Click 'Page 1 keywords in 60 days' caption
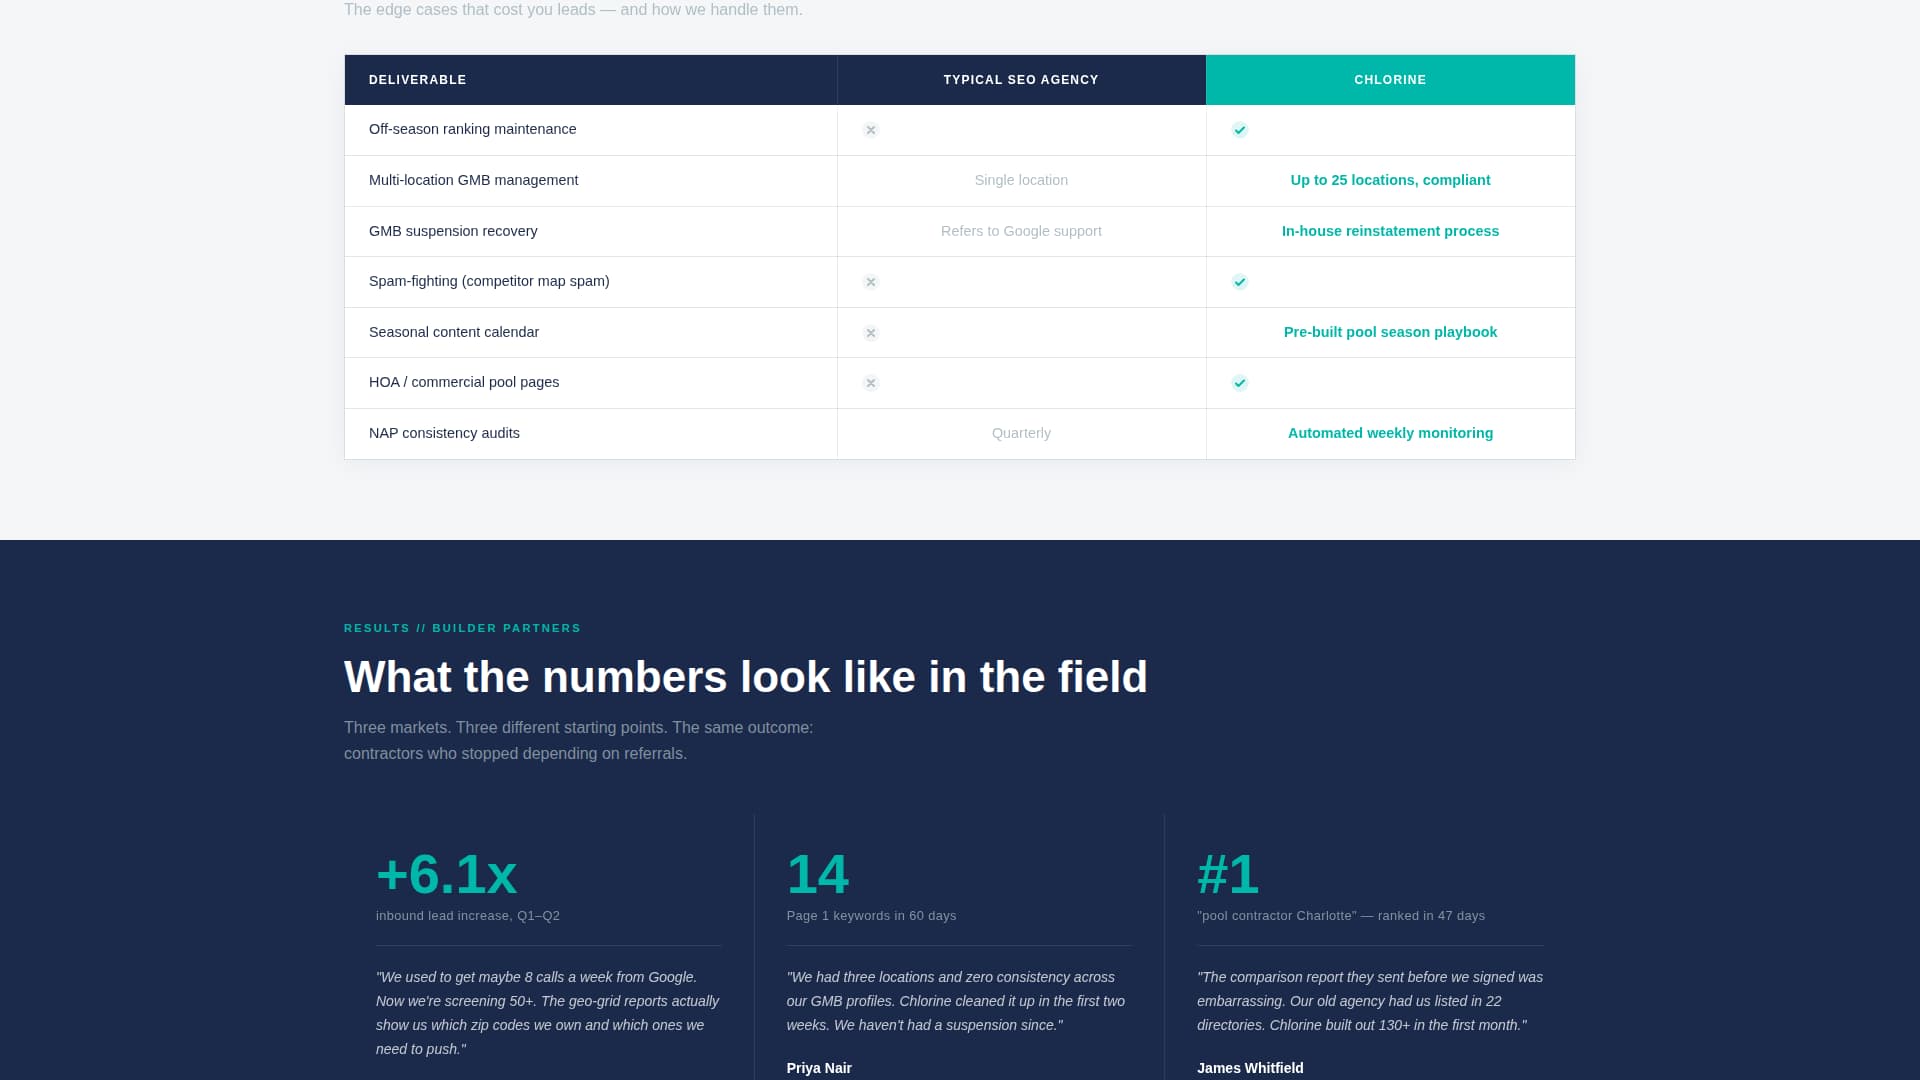 point(871,916)
